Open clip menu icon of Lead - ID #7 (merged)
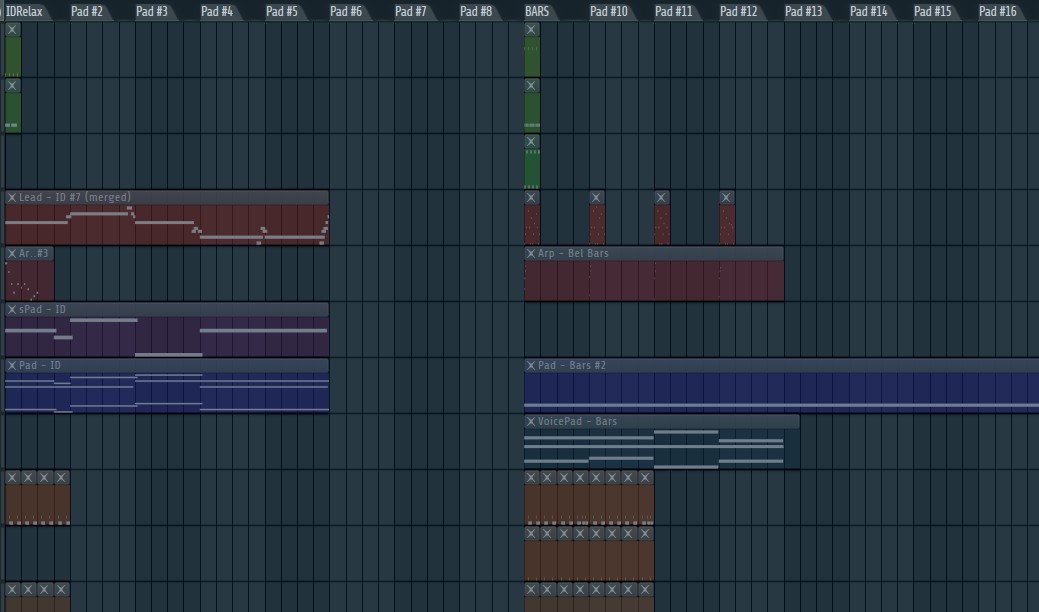 click(12, 197)
